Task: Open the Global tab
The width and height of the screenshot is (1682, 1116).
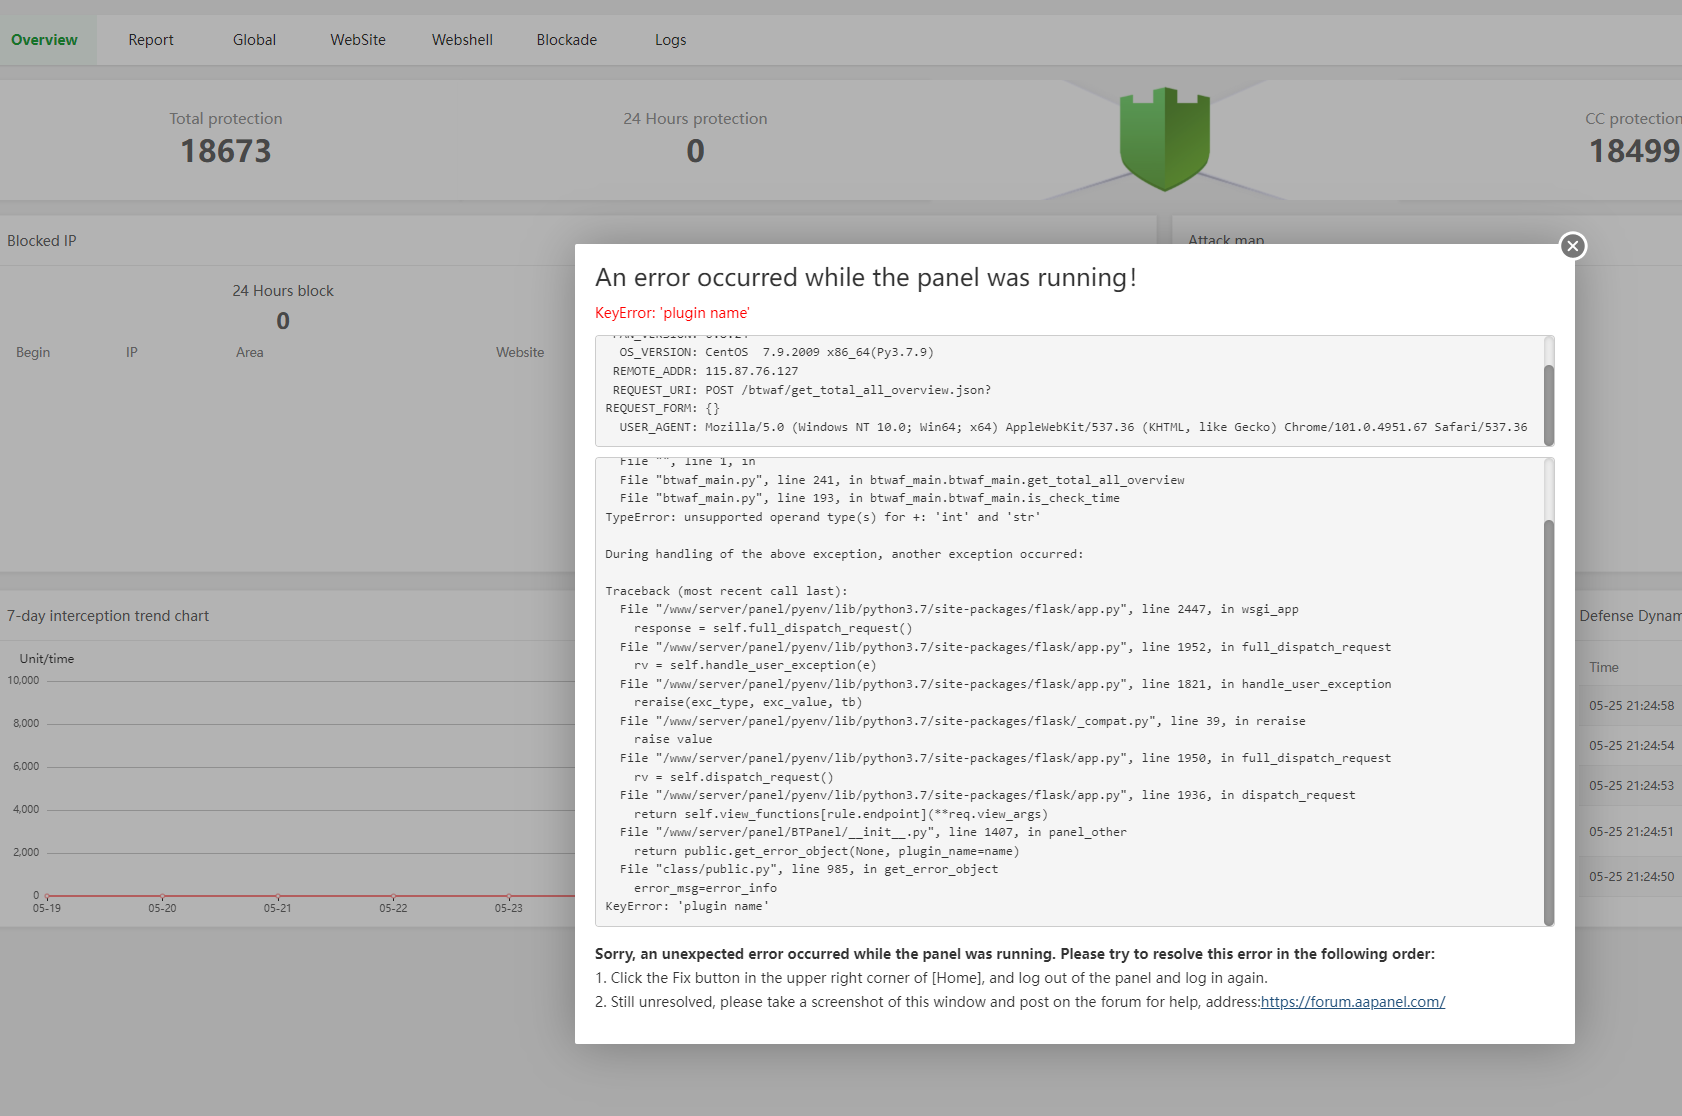Action: (x=253, y=39)
